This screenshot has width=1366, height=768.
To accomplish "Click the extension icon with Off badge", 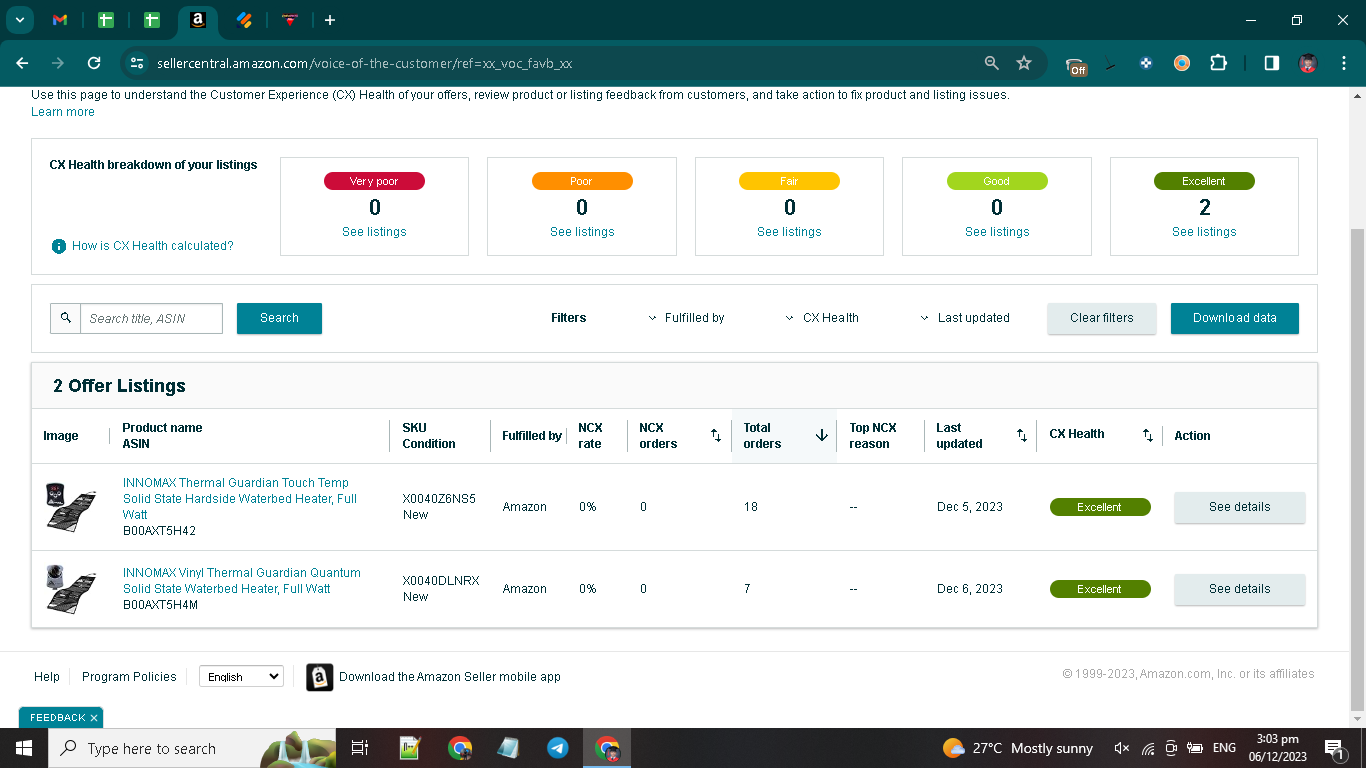I will 1076,65.
